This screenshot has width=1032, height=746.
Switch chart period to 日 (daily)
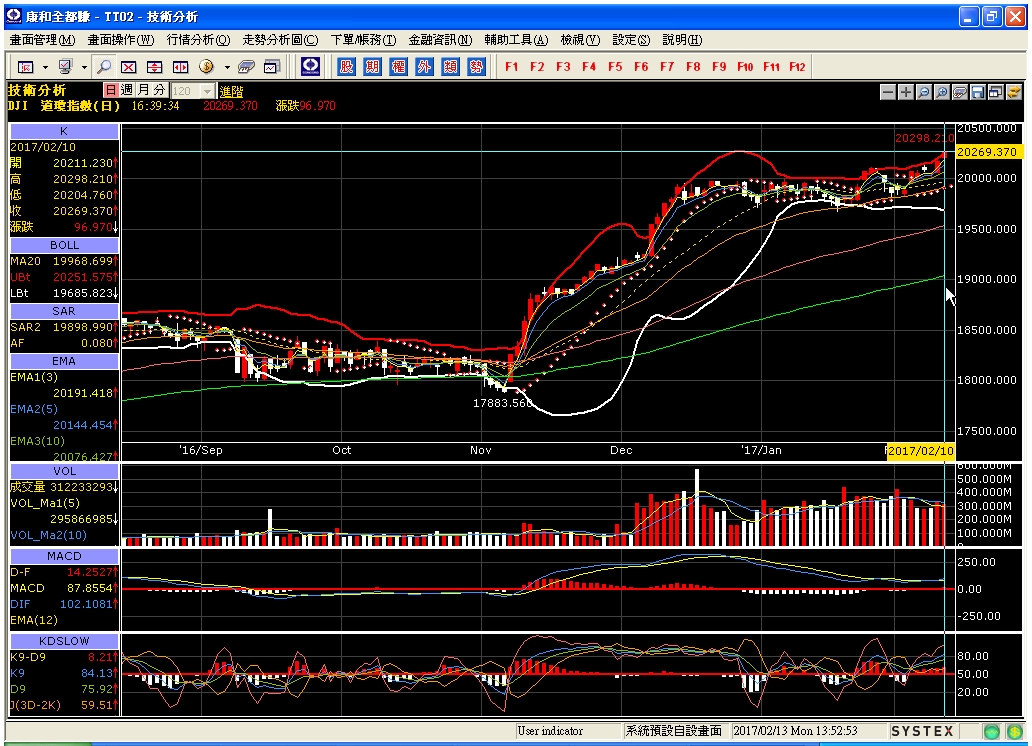click(x=111, y=90)
